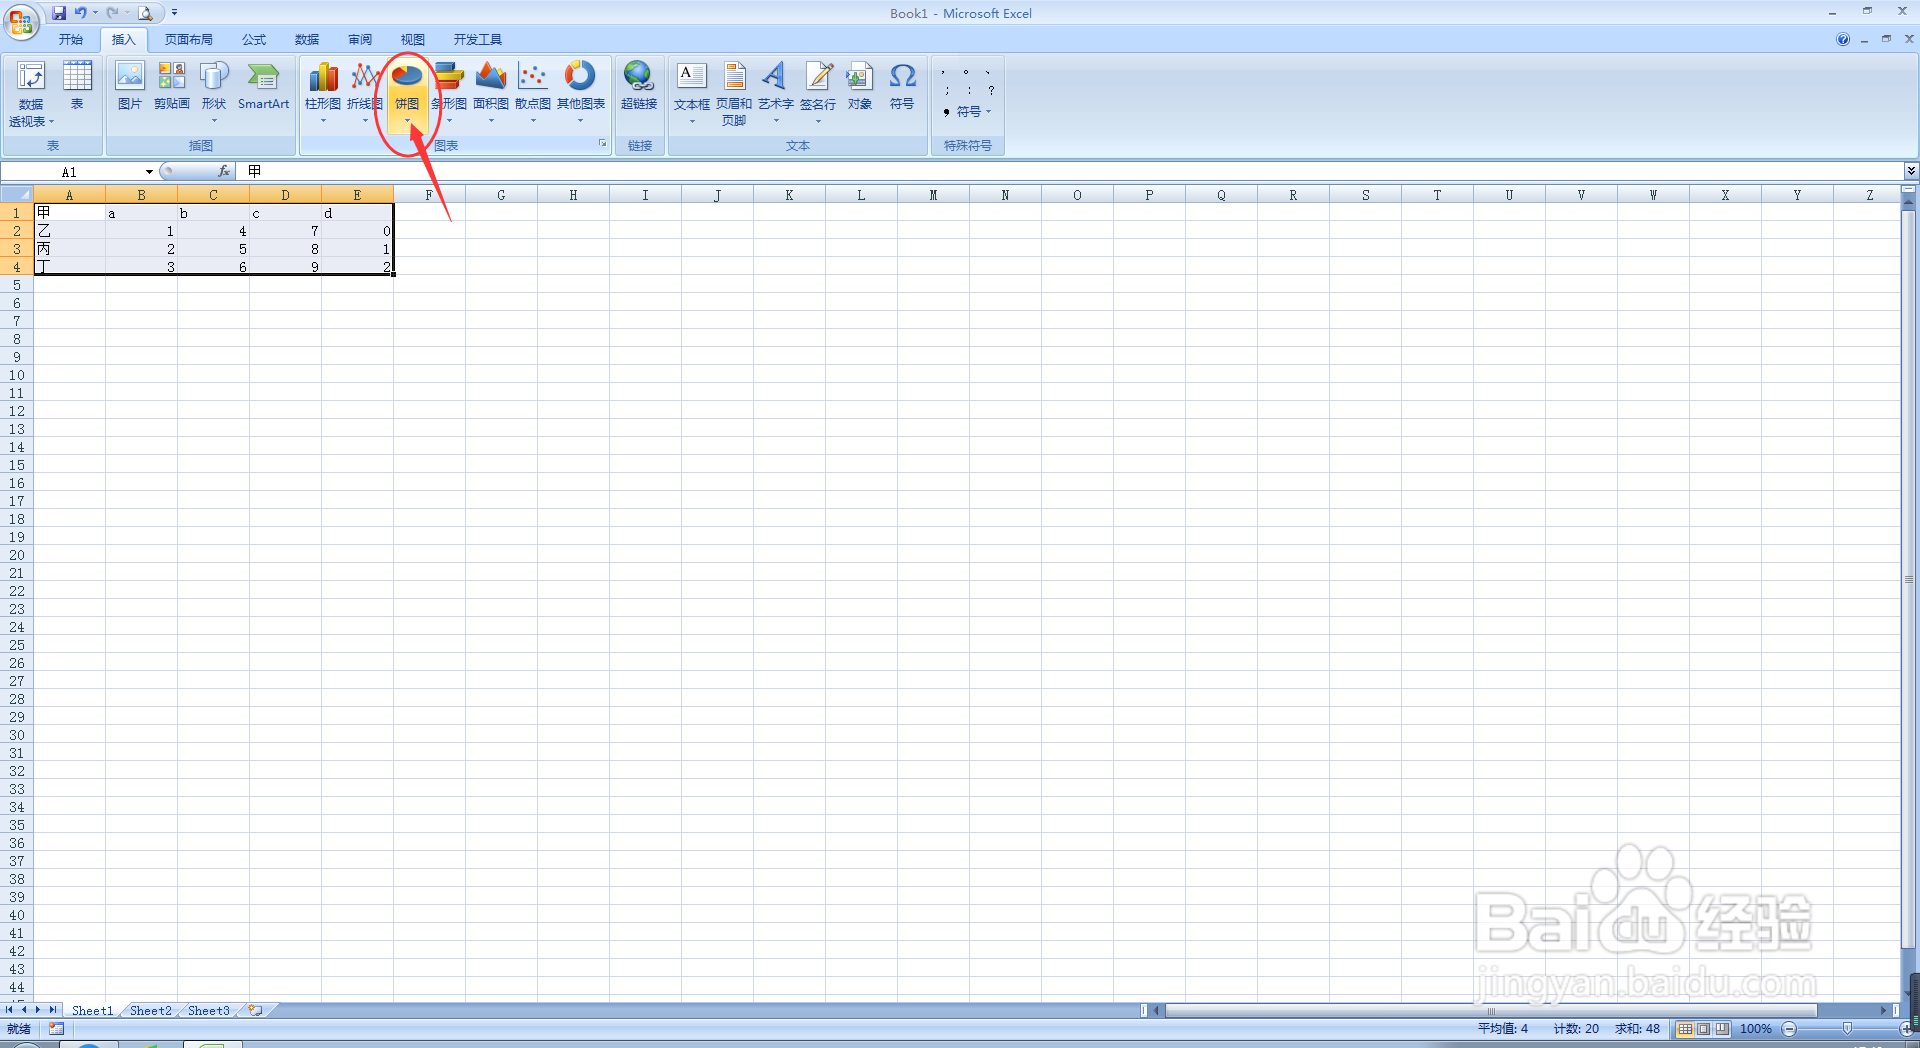This screenshot has width=1920, height=1048.
Task: Insert an 对象 object
Action: click(860, 86)
